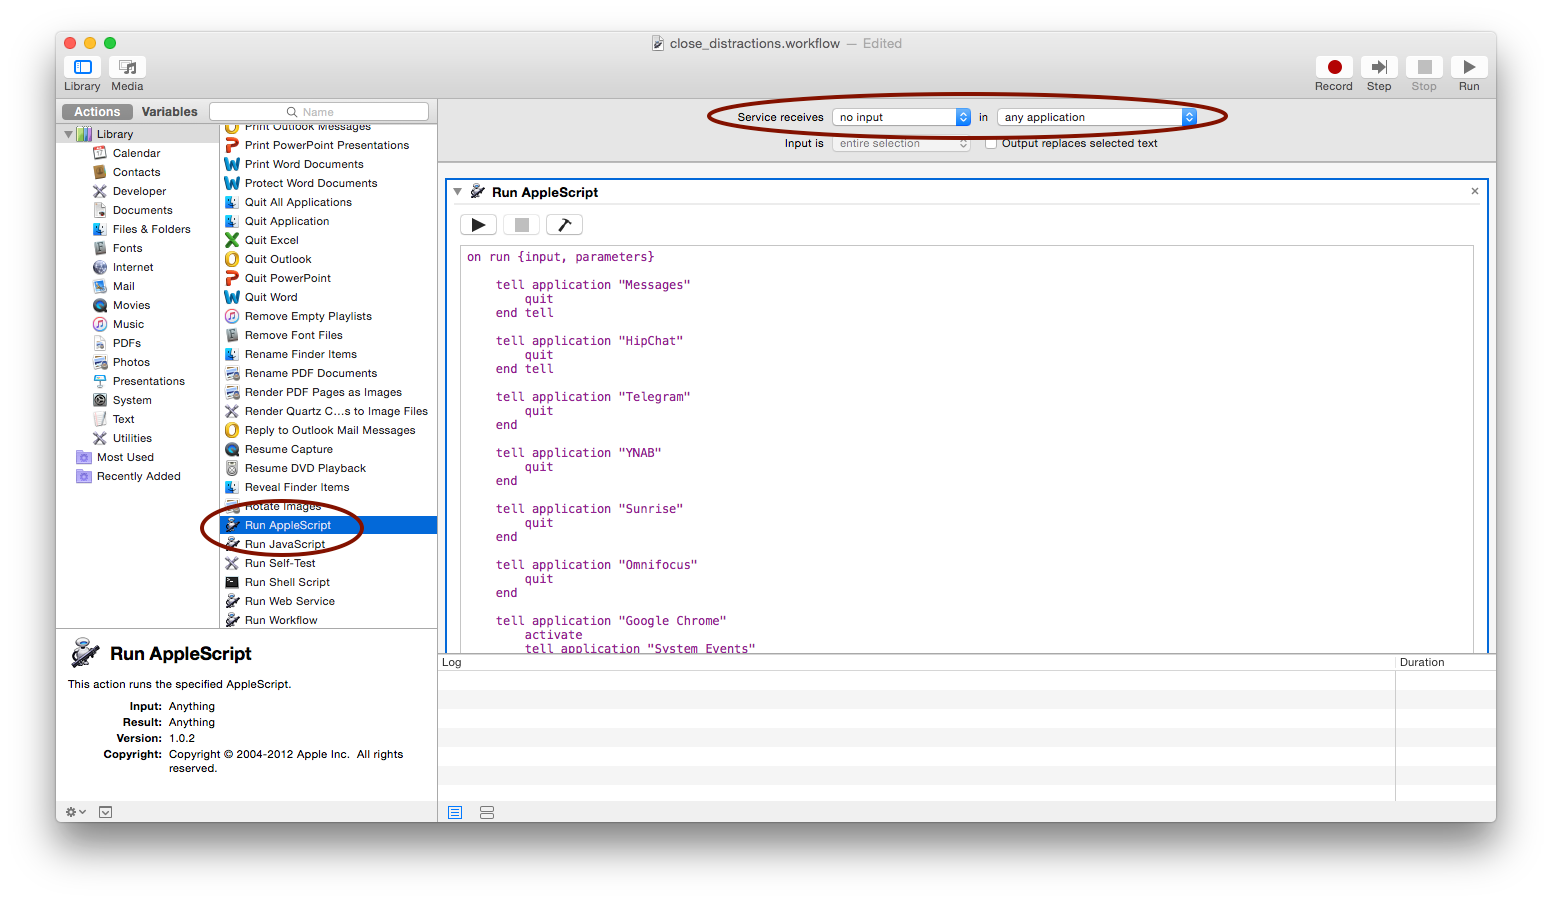Click the Name search field
Image resolution: width=1552 pixels, height=902 pixels.
pos(319,112)
